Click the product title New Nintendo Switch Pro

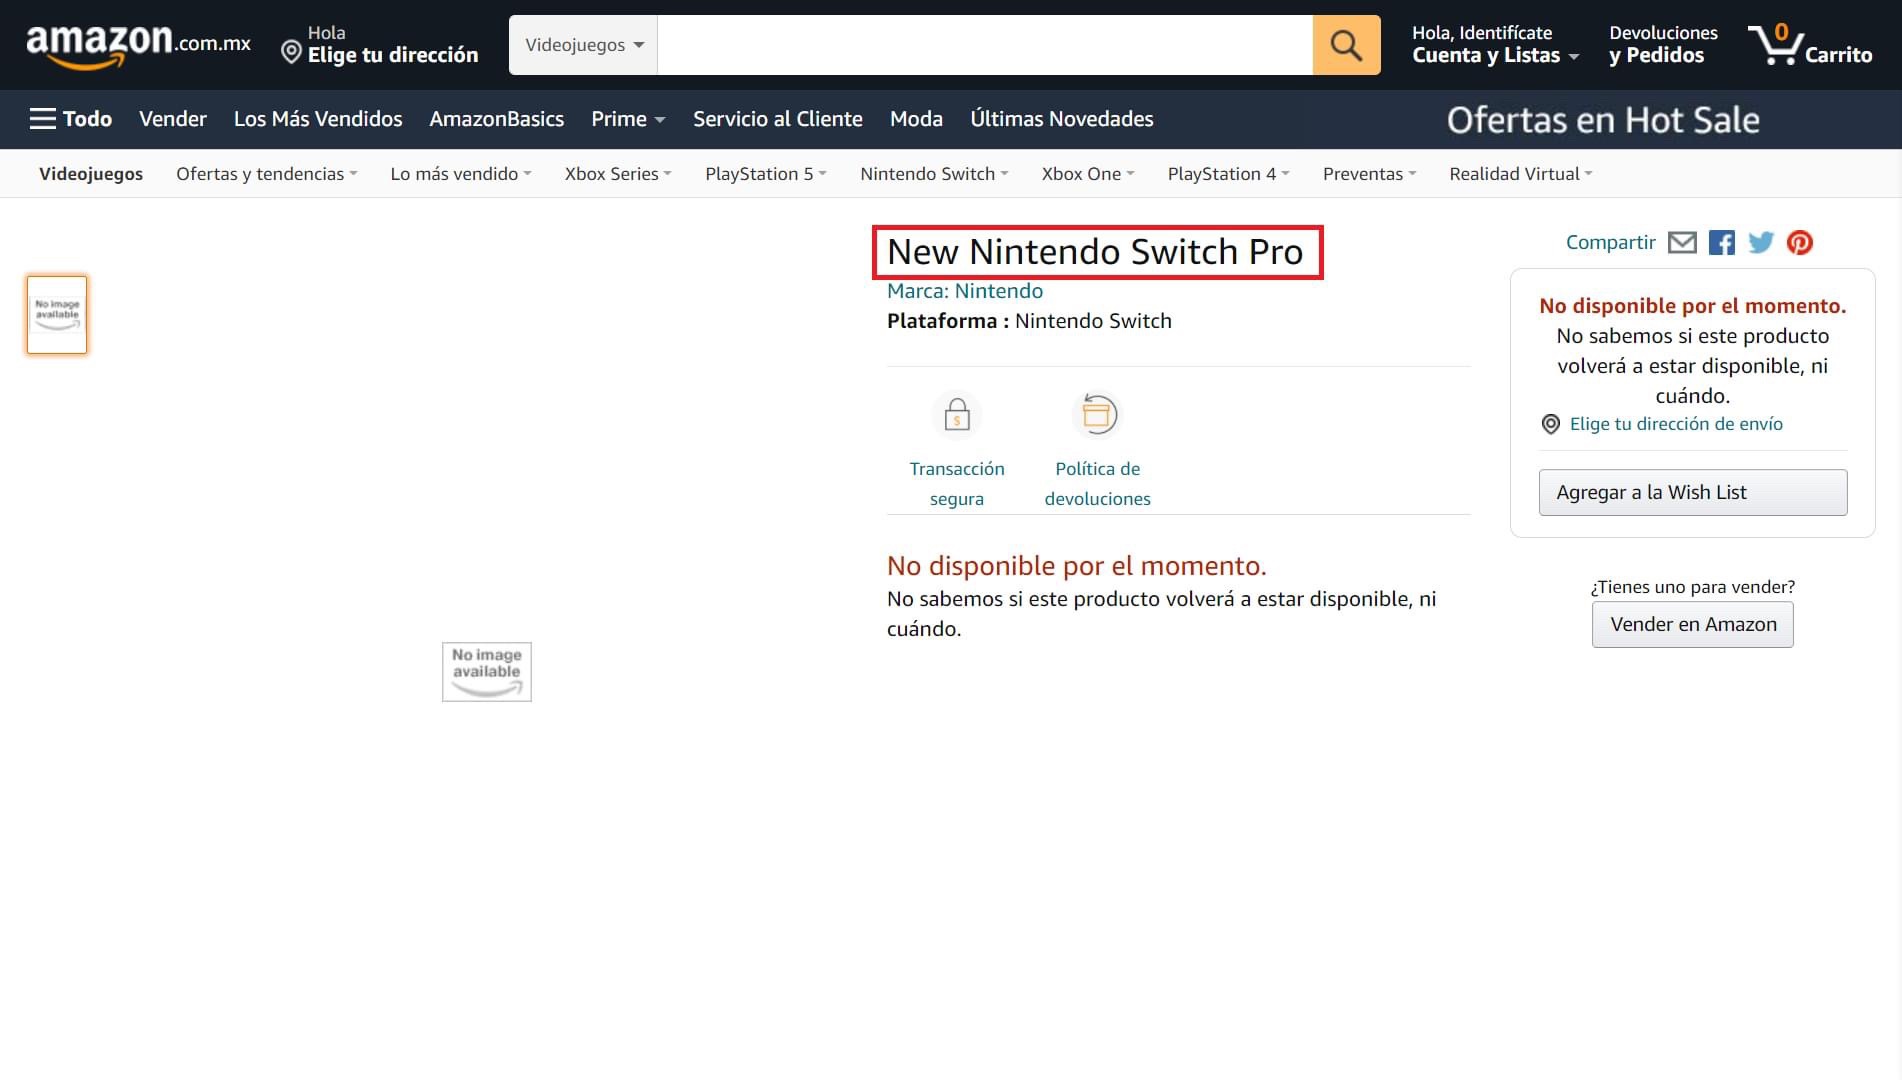coord(1095,252)
